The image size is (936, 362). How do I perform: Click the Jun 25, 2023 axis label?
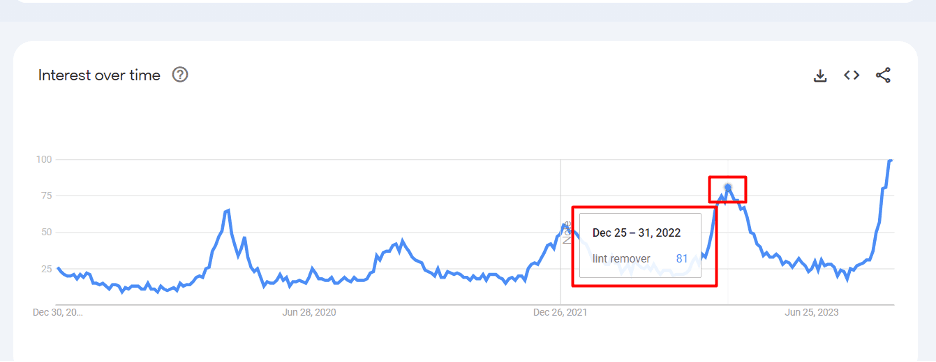pyautogui.click(x=811, y=312)
